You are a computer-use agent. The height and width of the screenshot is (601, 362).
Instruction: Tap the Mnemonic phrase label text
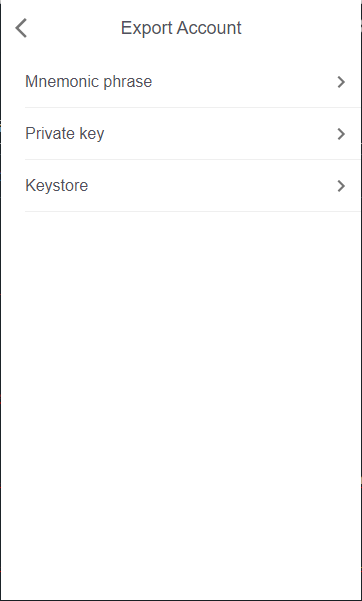[x=89, y=82]
